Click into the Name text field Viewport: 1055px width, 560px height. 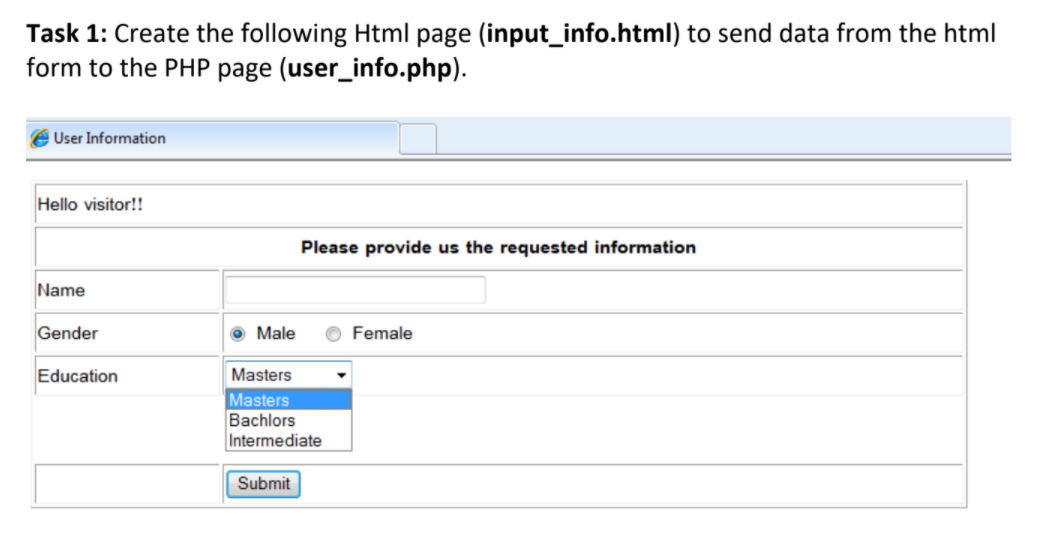point(355,290)
